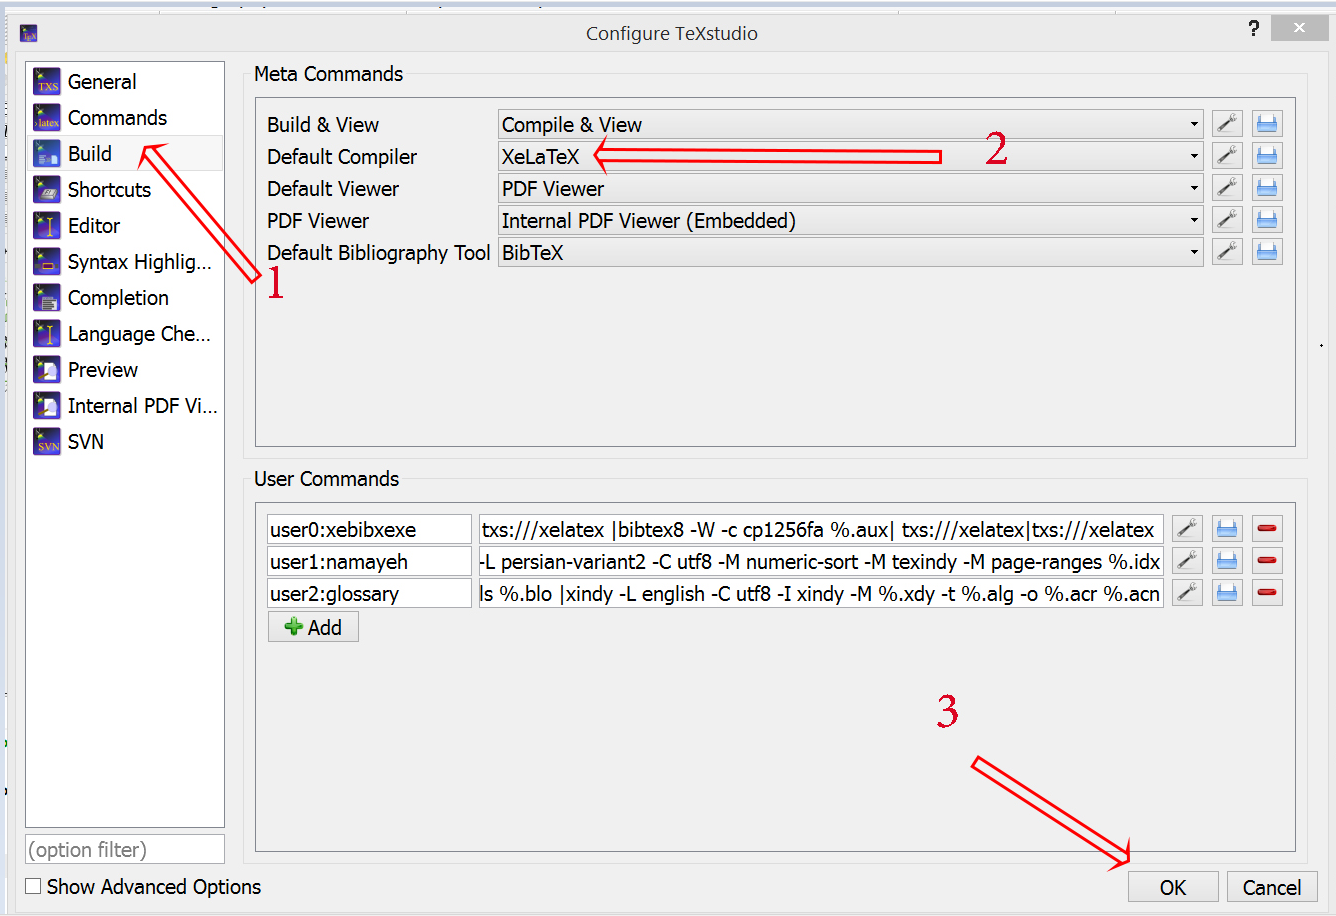Click the OK button
Screen dimensions: 1336x916
tap(1173, 887)
